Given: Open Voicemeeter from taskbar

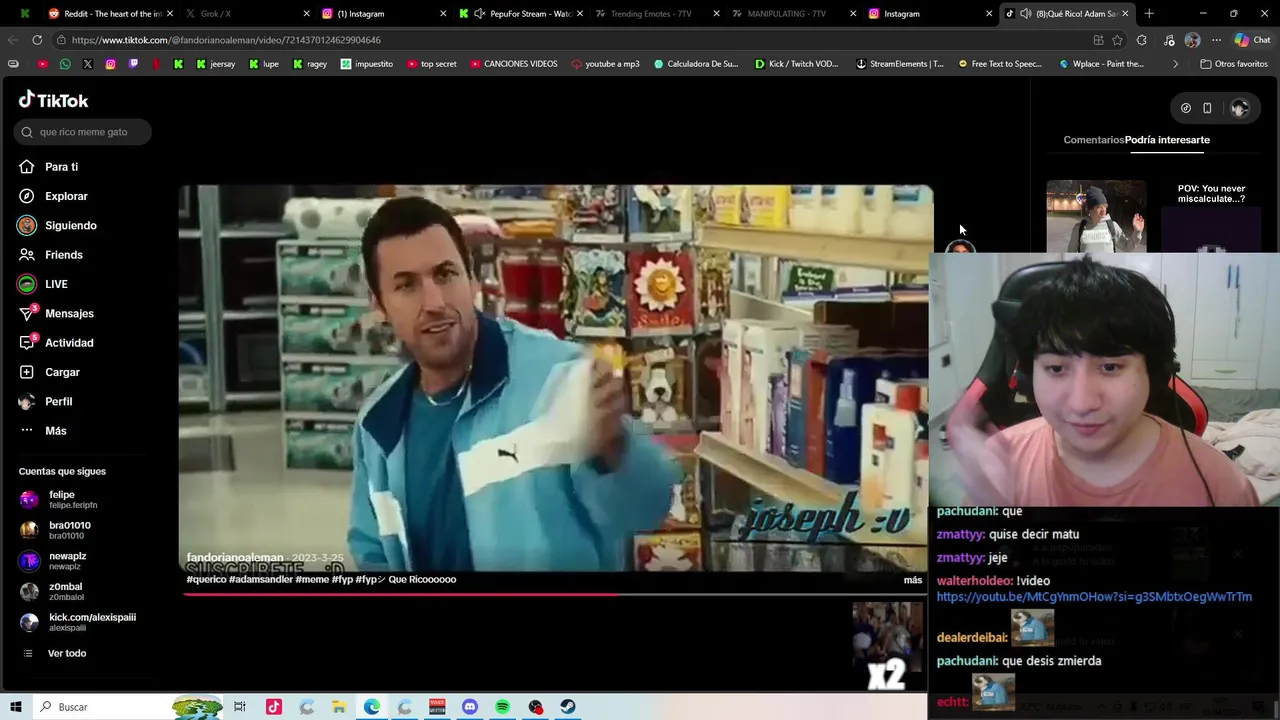Looking at the screenshot, I should (x=437, y=707).
